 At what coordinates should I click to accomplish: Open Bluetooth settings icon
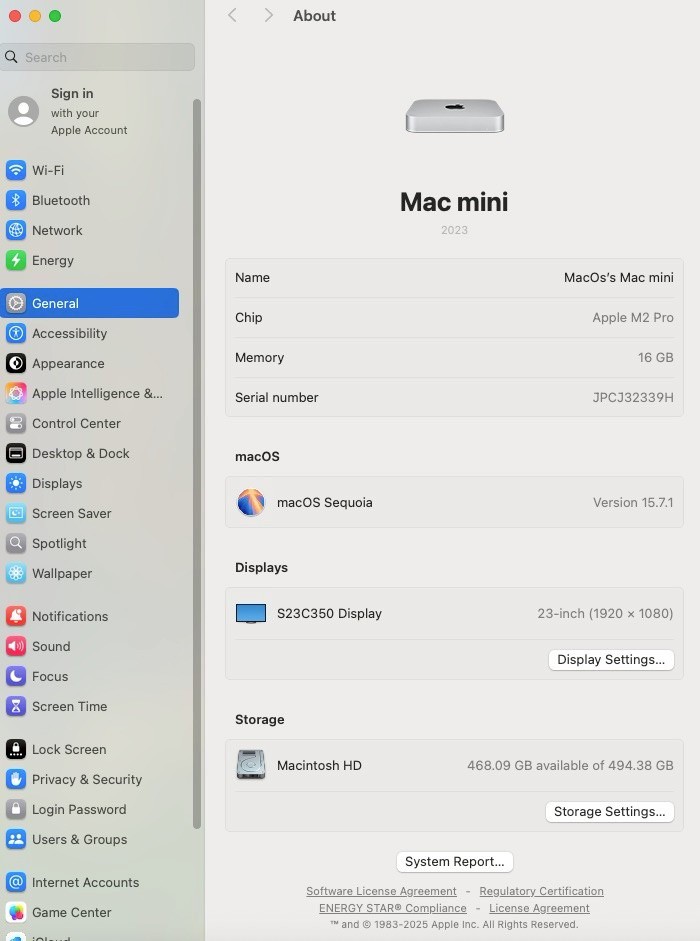16,200
